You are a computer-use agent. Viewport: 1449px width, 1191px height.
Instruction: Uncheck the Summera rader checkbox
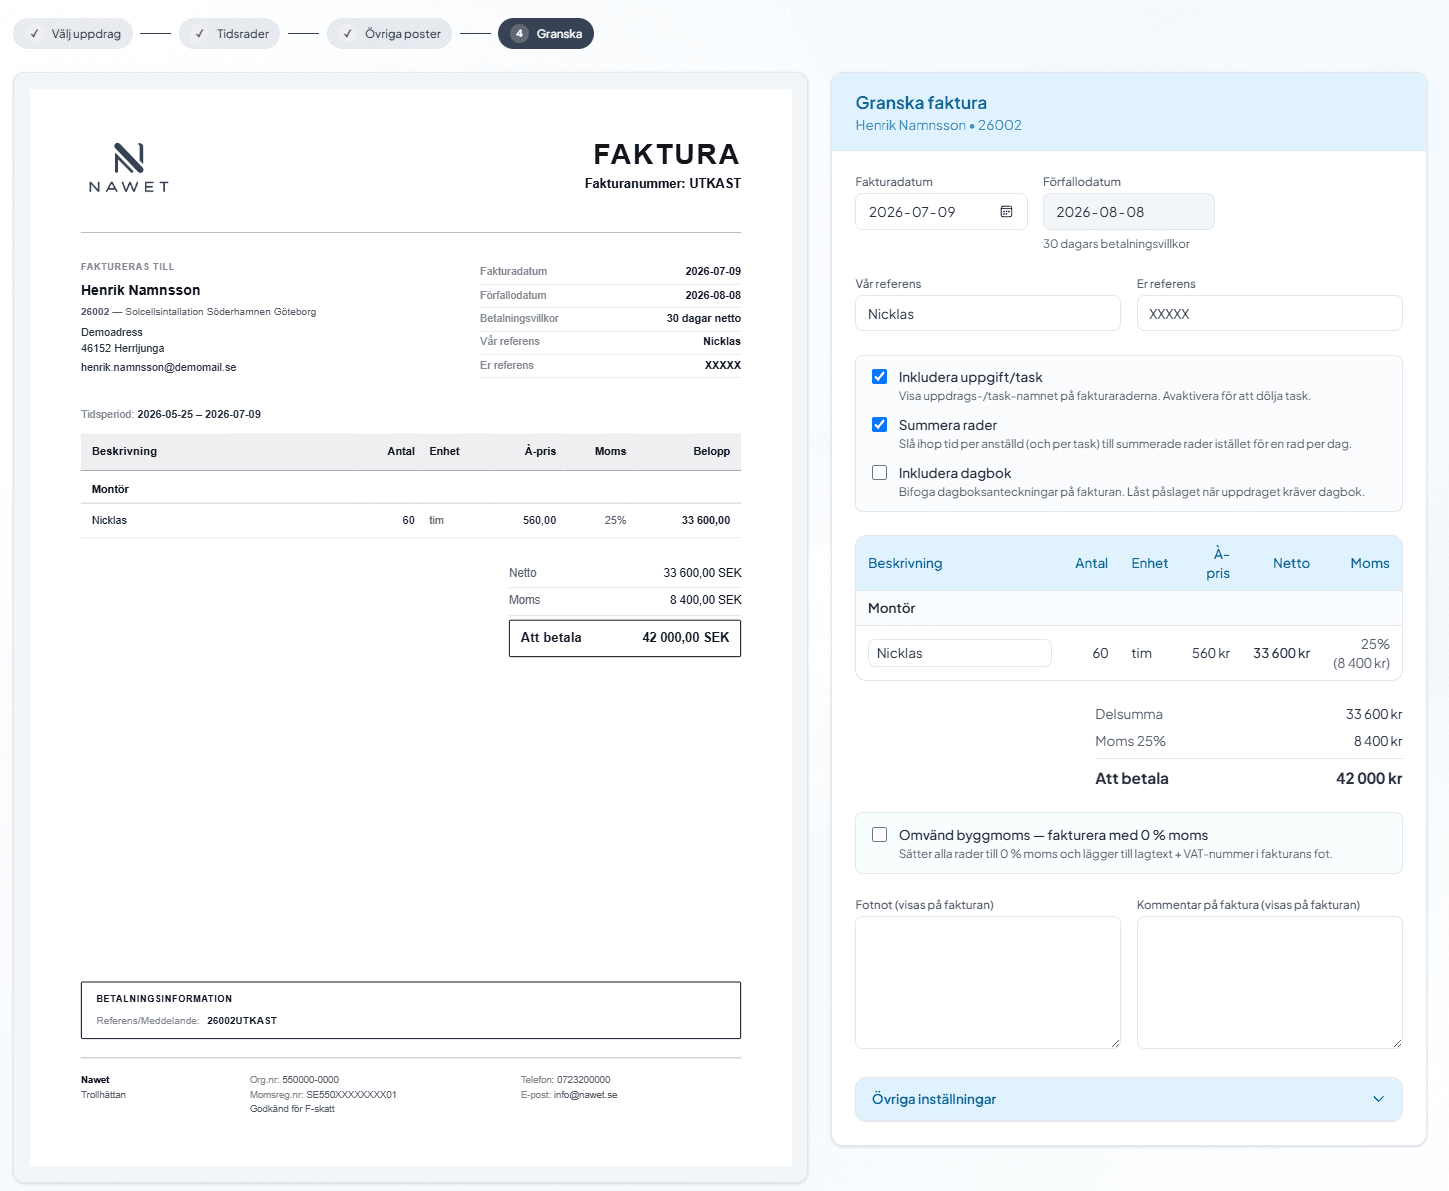coord(879,425)
